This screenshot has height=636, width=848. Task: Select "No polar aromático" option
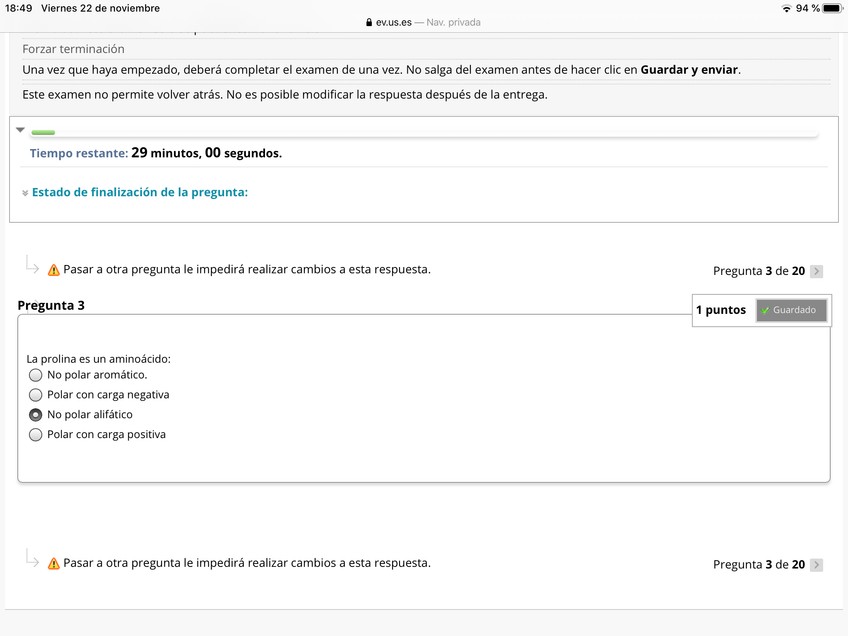36,375
